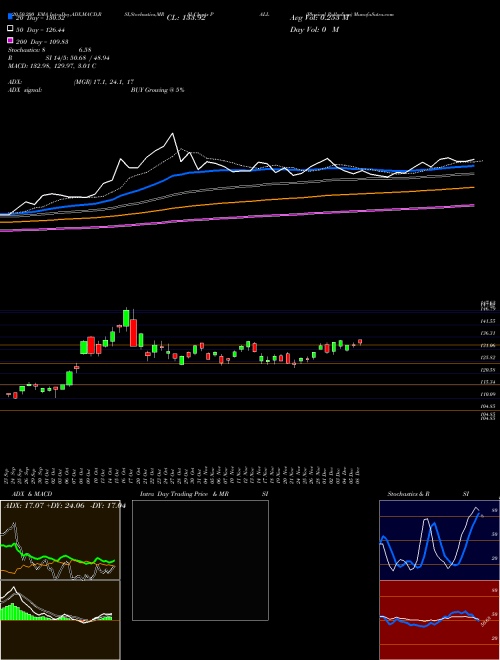
Task: Click the 110.09 price axis label
Action: [488, 394]
